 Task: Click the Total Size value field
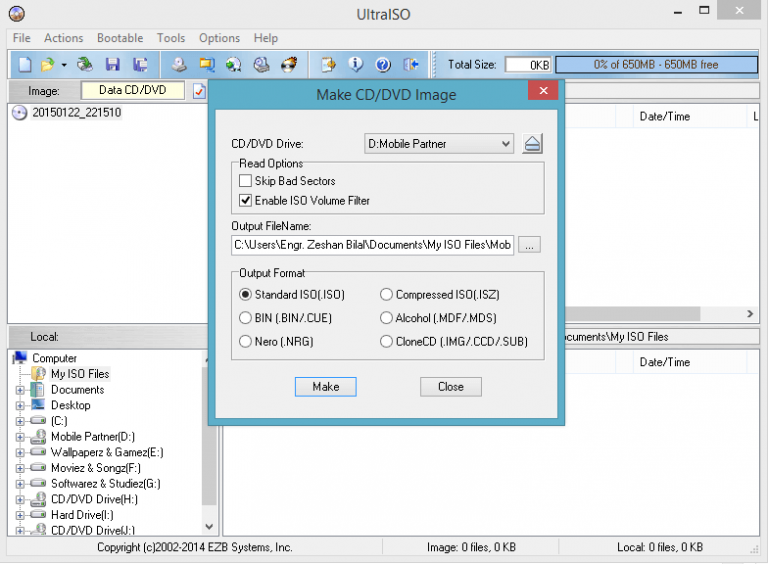tap(528, 65)
